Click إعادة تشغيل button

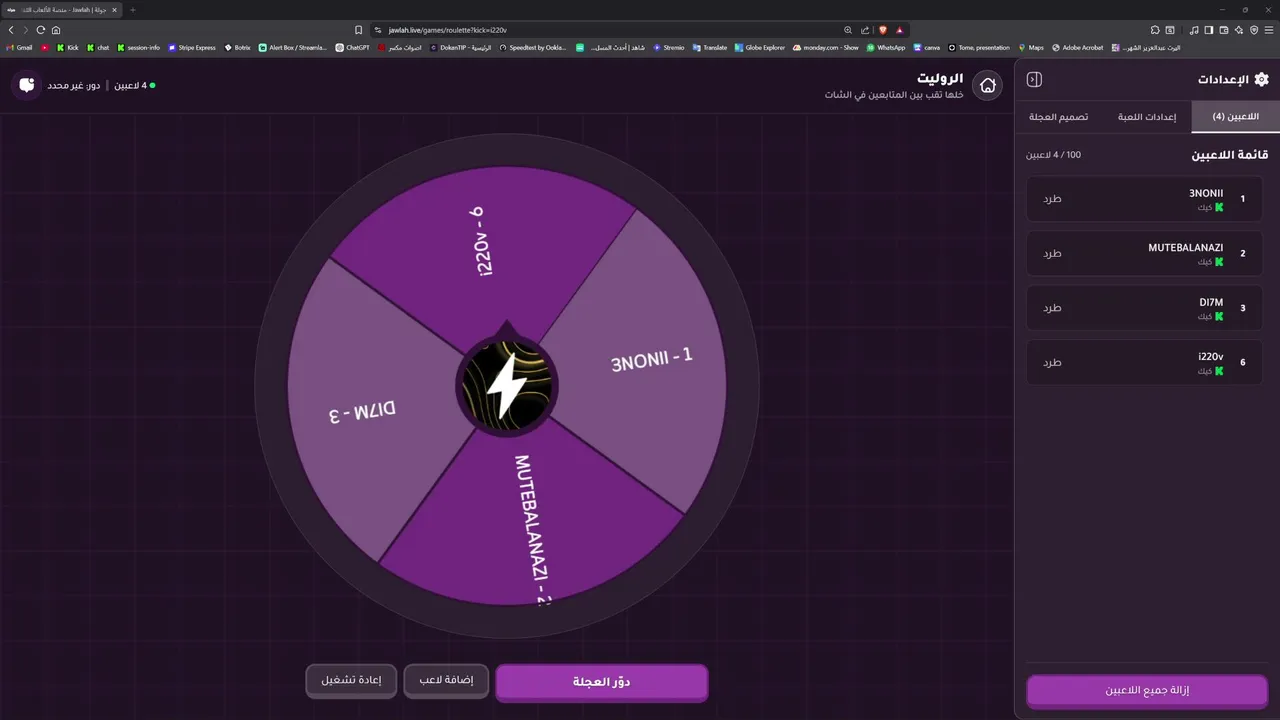click(x=351, y=681)
